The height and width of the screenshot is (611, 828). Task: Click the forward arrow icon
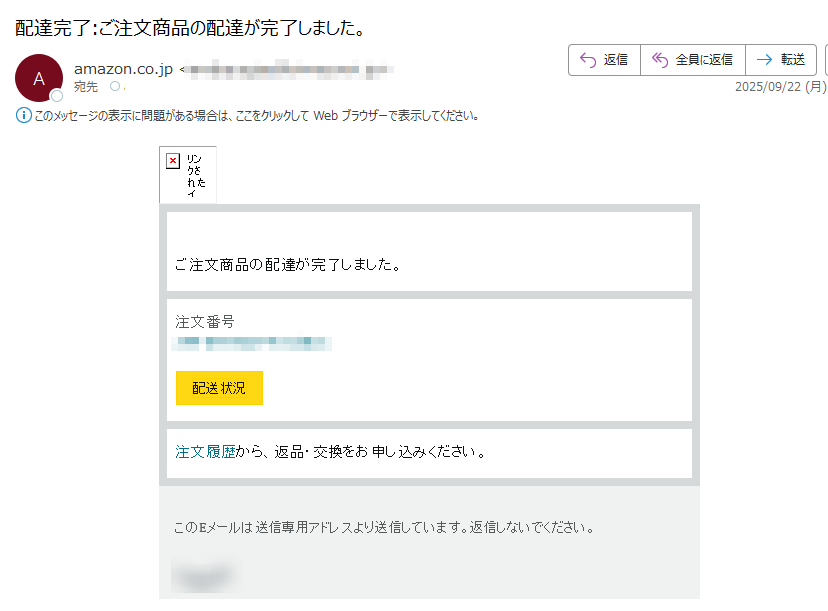(x=765, y=60)
